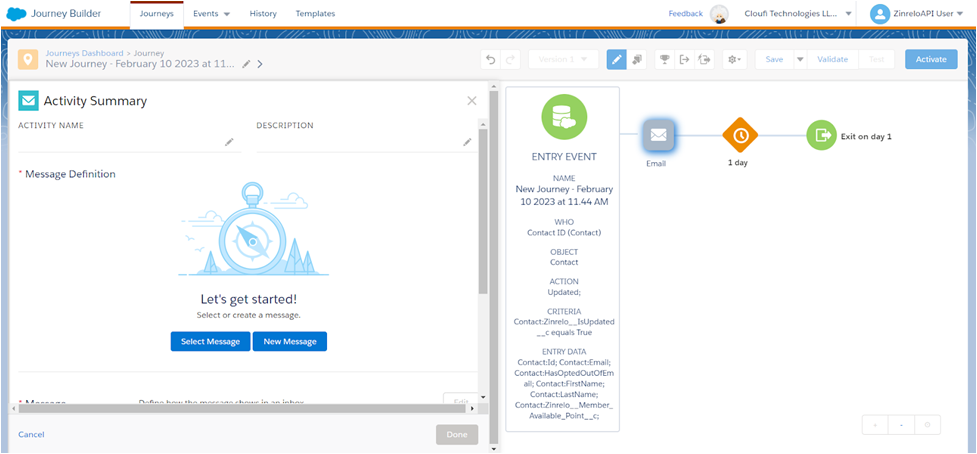The height and width of the screenshot is (454, 977).
Task: Click the middle canvas zoom control
Action: [901, 425]
